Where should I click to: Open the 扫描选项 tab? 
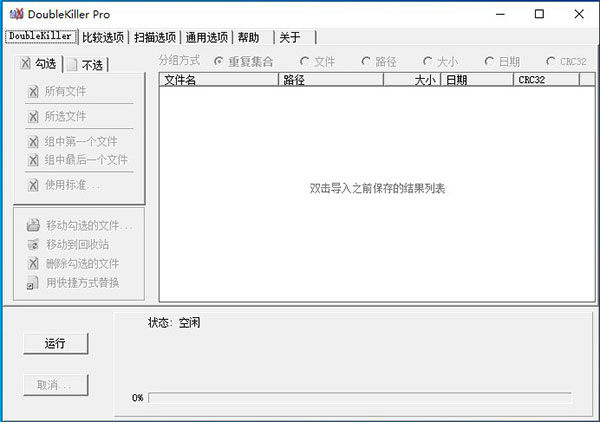(x=156, y=38)
